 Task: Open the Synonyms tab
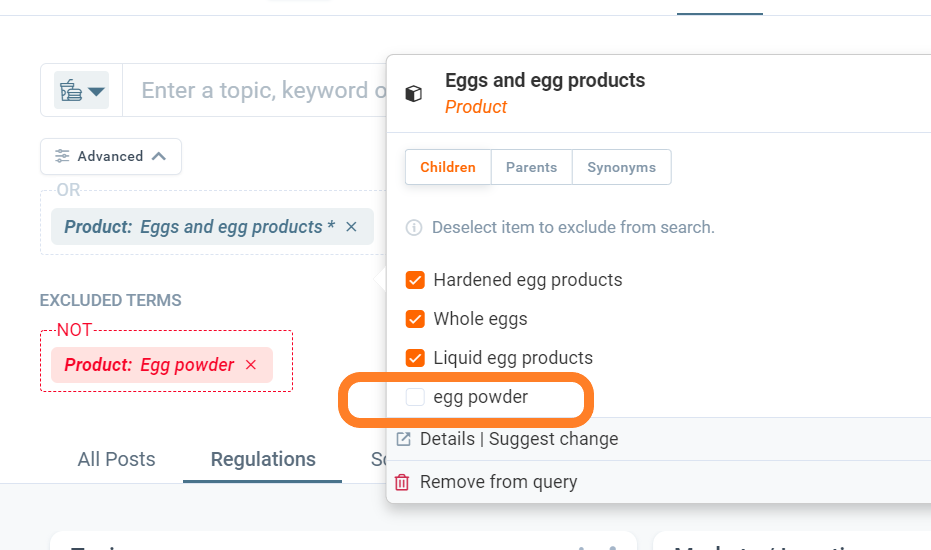[x=621, y=167]
